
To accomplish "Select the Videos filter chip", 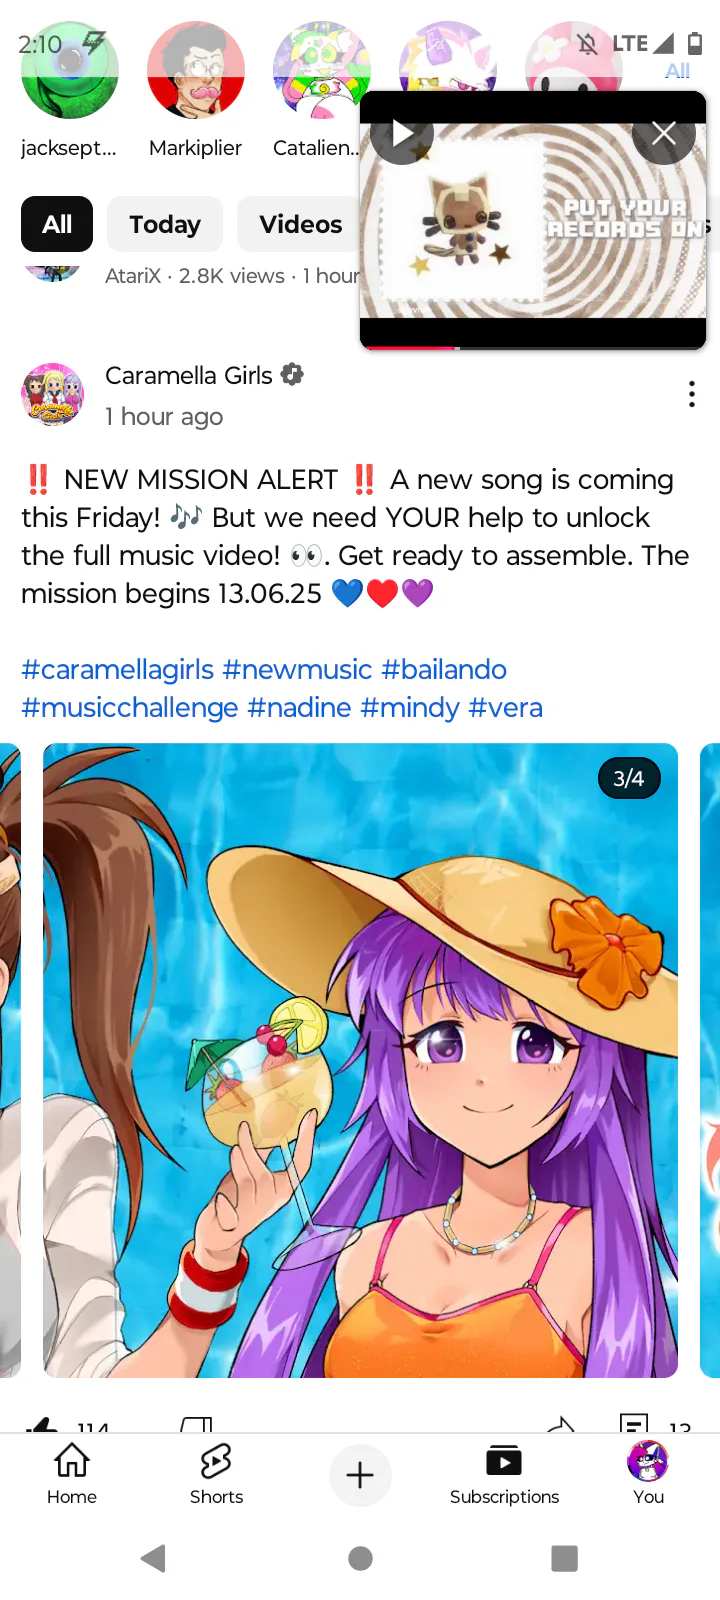I will point(300,224).
